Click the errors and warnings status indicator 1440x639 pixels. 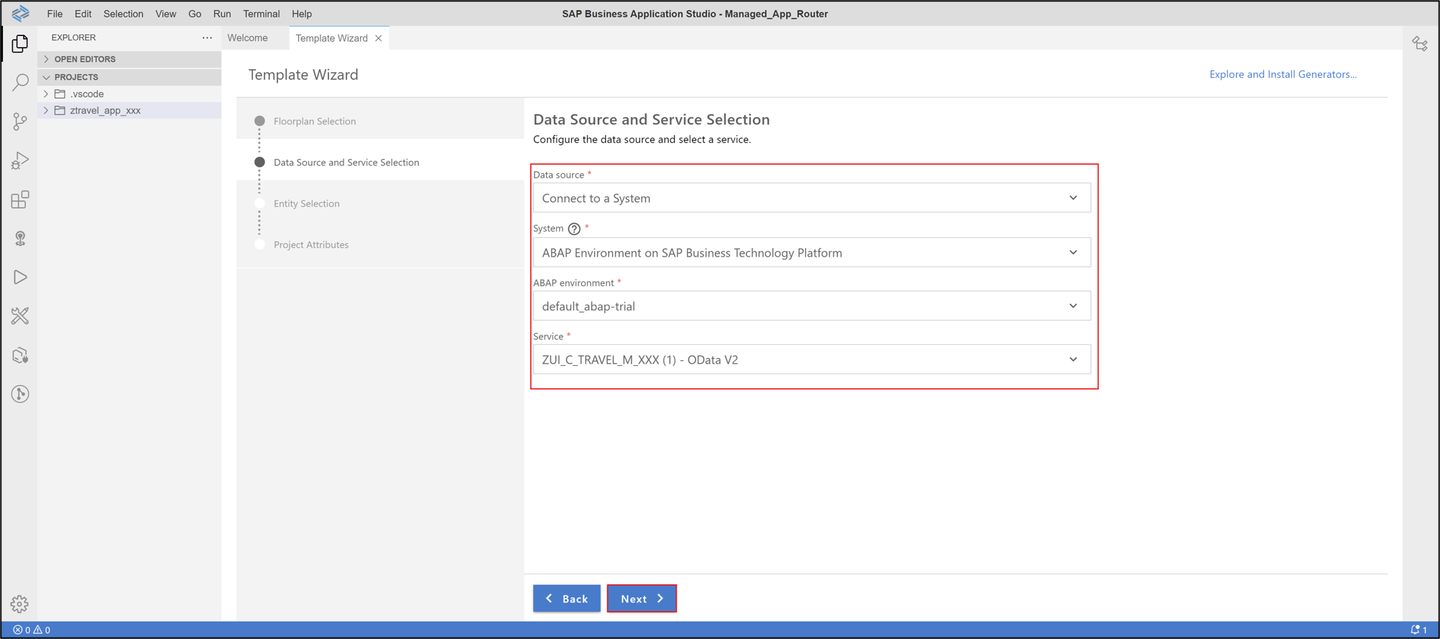coord(31,630)
